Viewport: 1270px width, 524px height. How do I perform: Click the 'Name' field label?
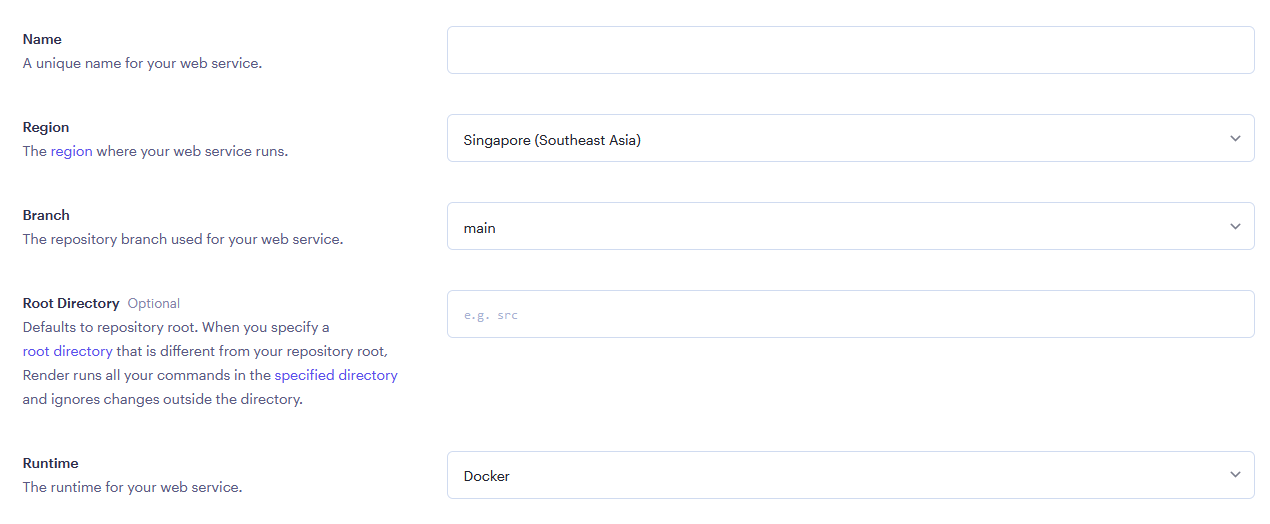pyautogui.click(x=42, y=39)
